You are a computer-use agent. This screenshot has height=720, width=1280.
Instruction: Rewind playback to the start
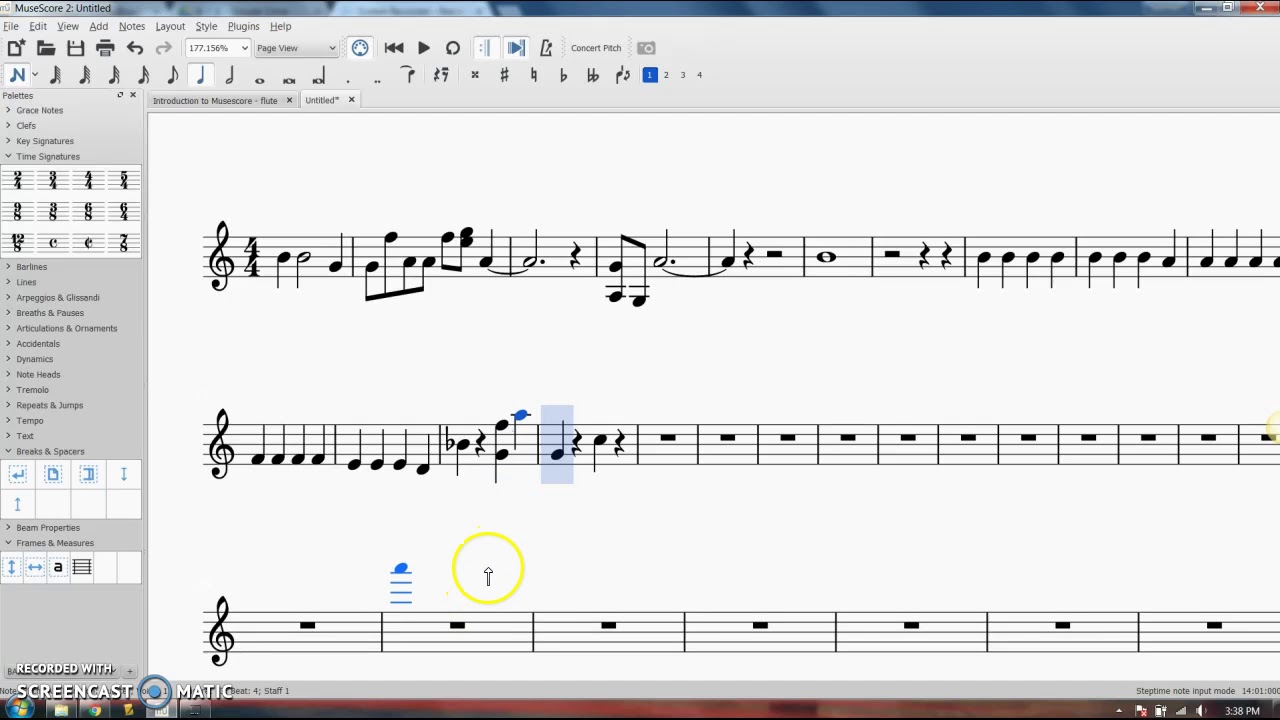click(x=394, y=48)
